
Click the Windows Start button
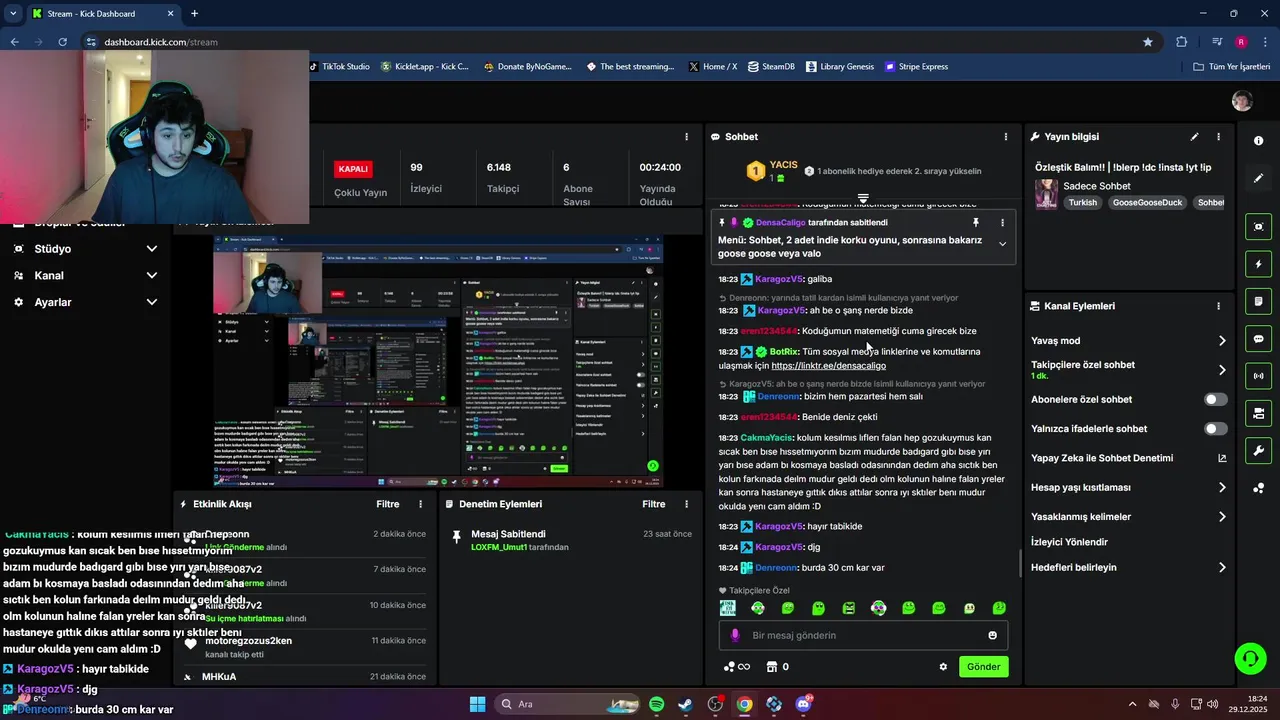click(x=477, y=704)
